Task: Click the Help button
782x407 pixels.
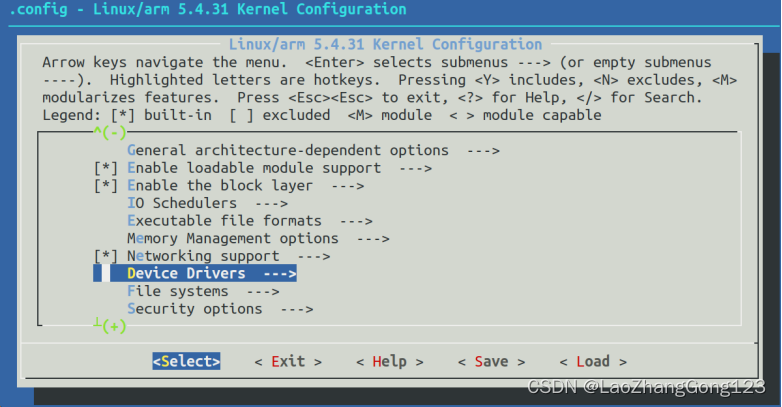Action: tap(390, 361)
